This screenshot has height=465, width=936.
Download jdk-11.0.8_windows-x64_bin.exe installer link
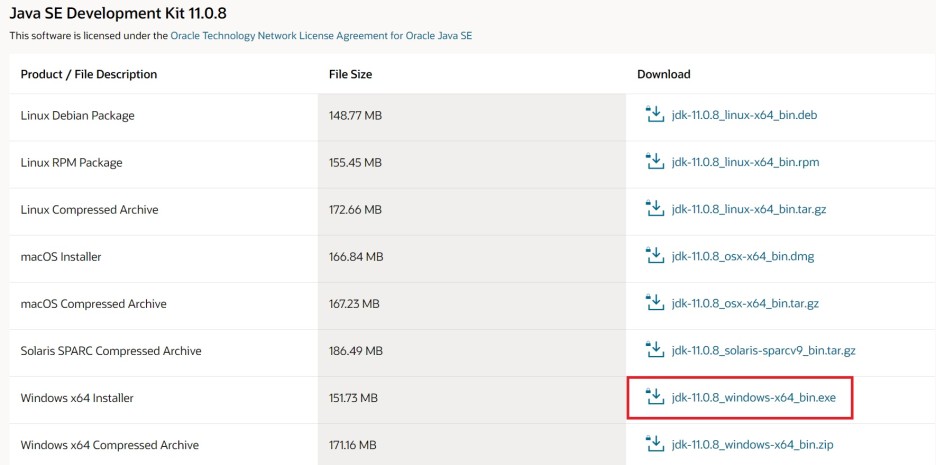pos(753,398)
